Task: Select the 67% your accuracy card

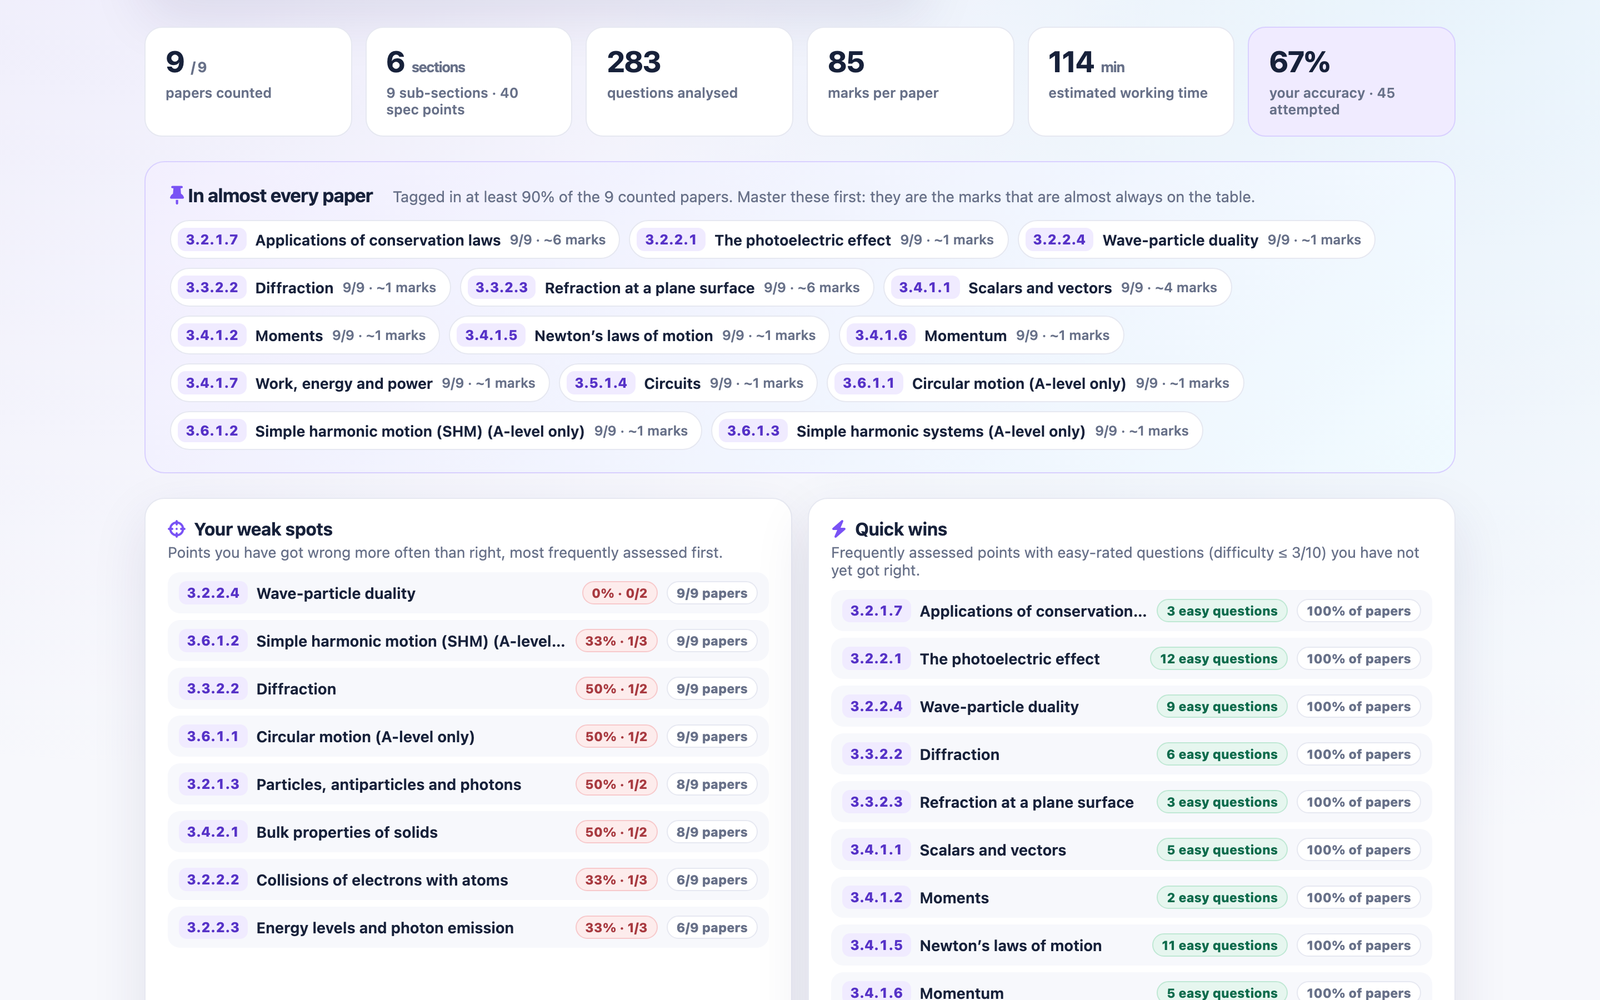Action: point(1351,81)
